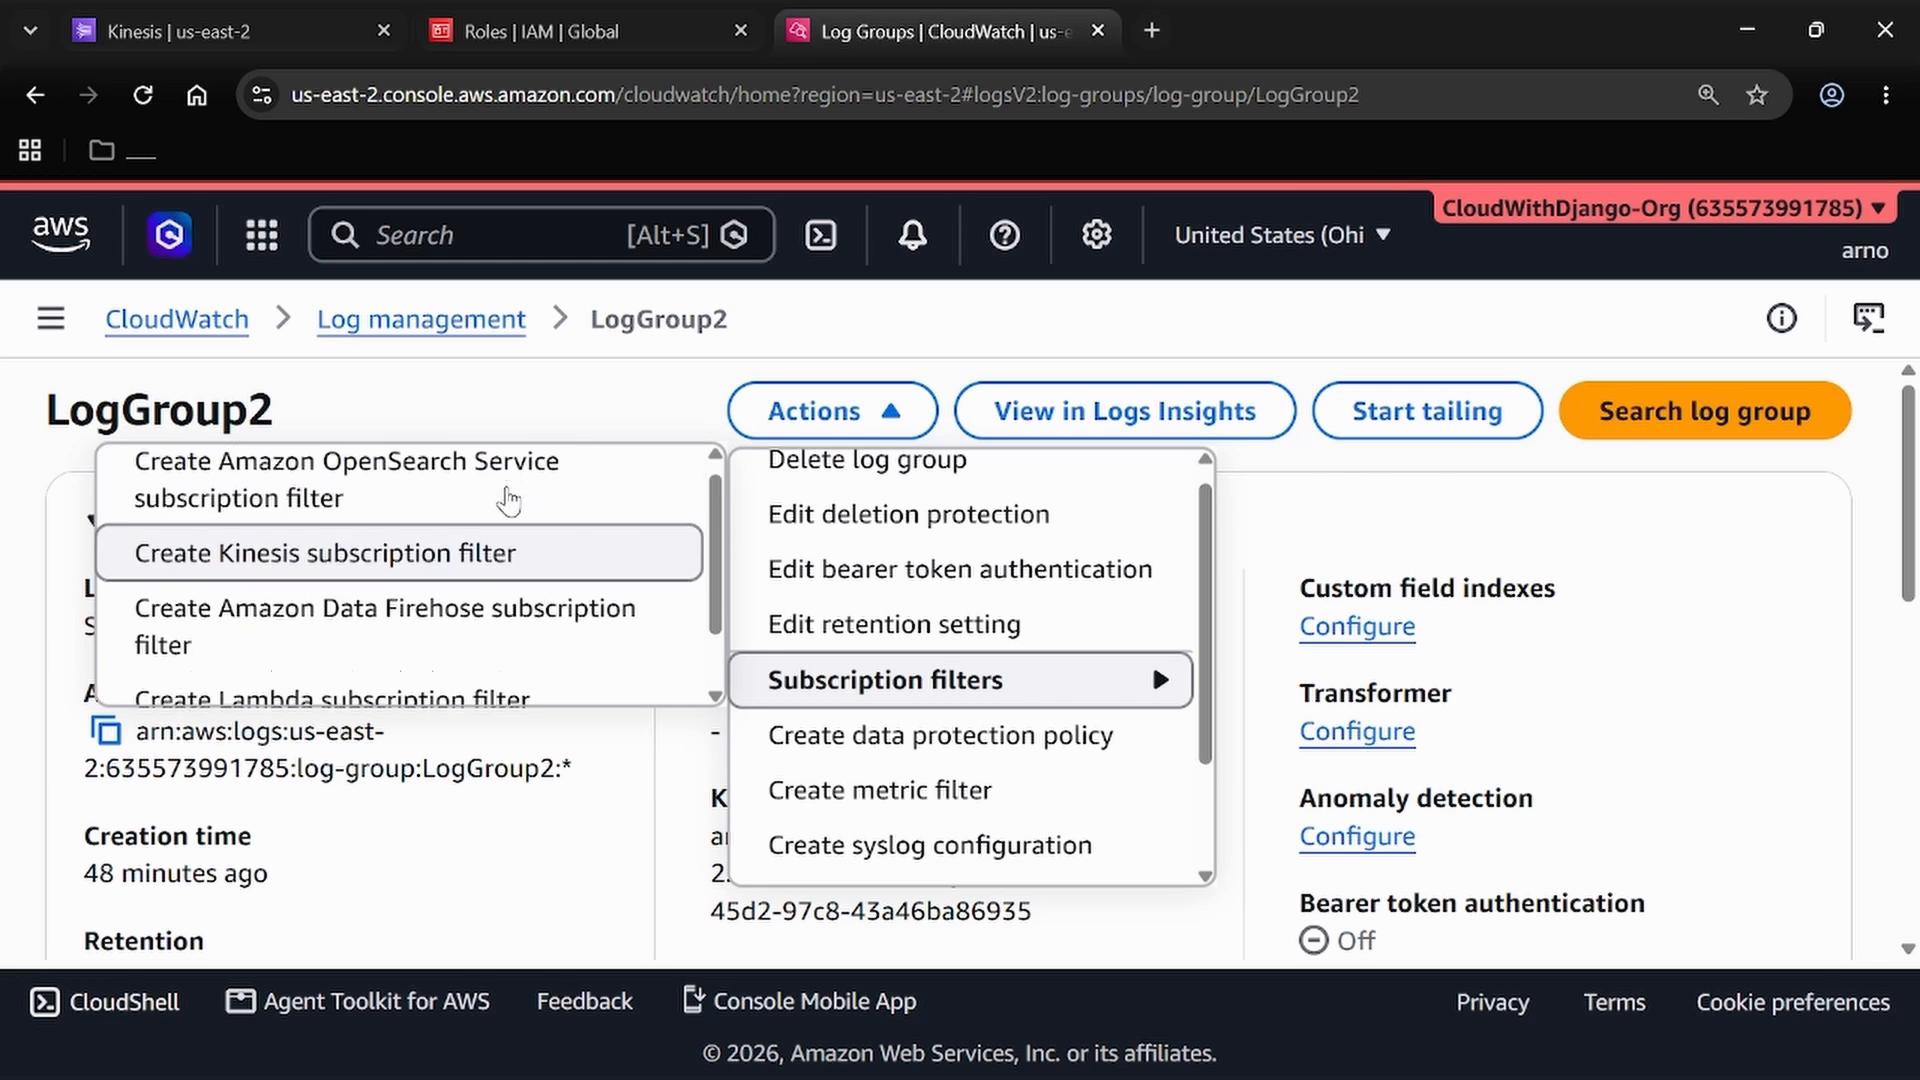
Task: Switch to the Kinesis browser tab
Action: coord(232,31)
